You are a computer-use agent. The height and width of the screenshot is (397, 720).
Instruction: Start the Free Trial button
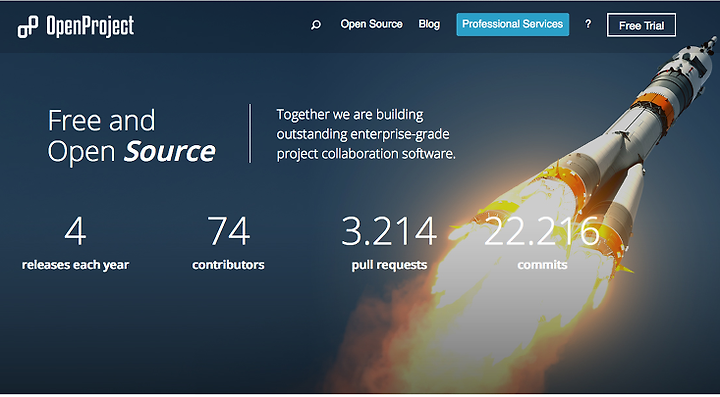[x=641, y=25]
